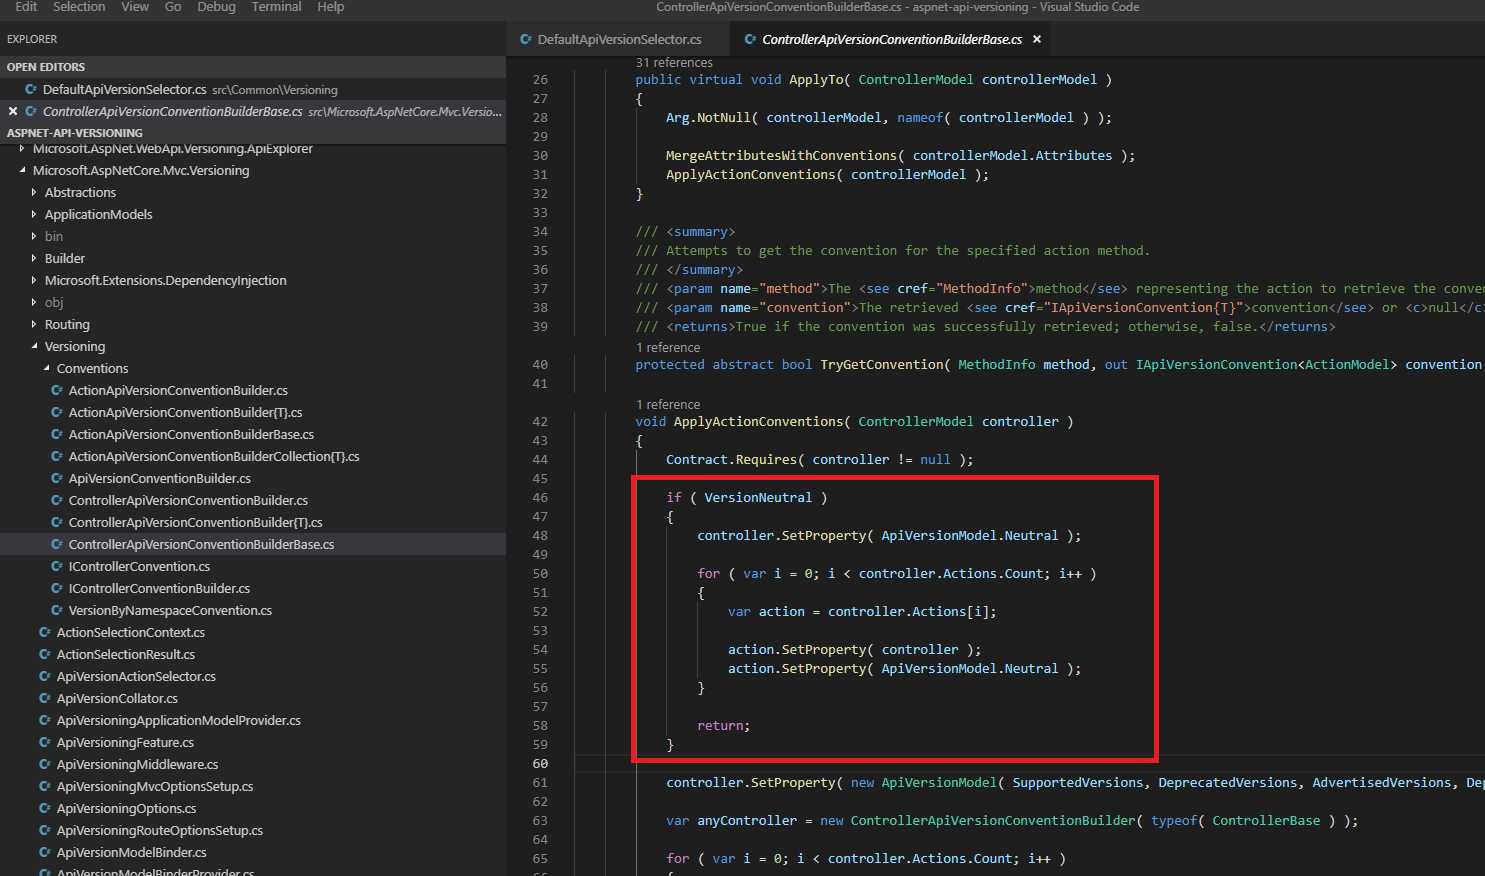Click C# icon of IControllerConventionBuilder.cs
1485x876 pixels.
point(57,588)
